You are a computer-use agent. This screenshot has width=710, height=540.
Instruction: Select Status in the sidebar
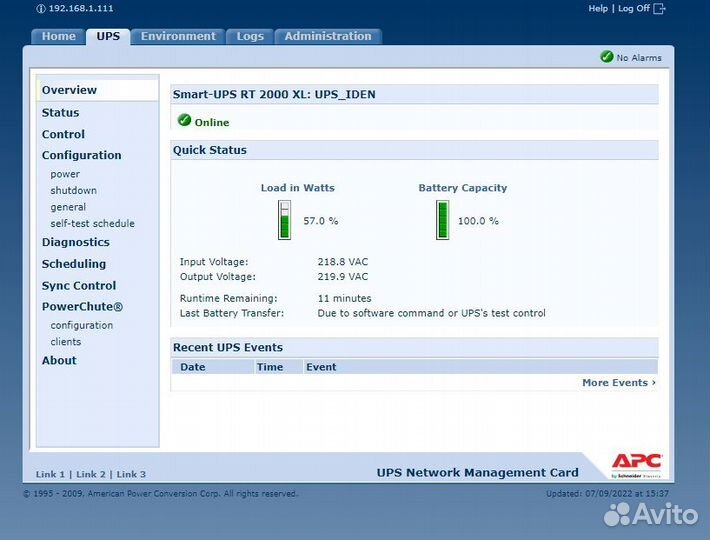click(60, 113)
